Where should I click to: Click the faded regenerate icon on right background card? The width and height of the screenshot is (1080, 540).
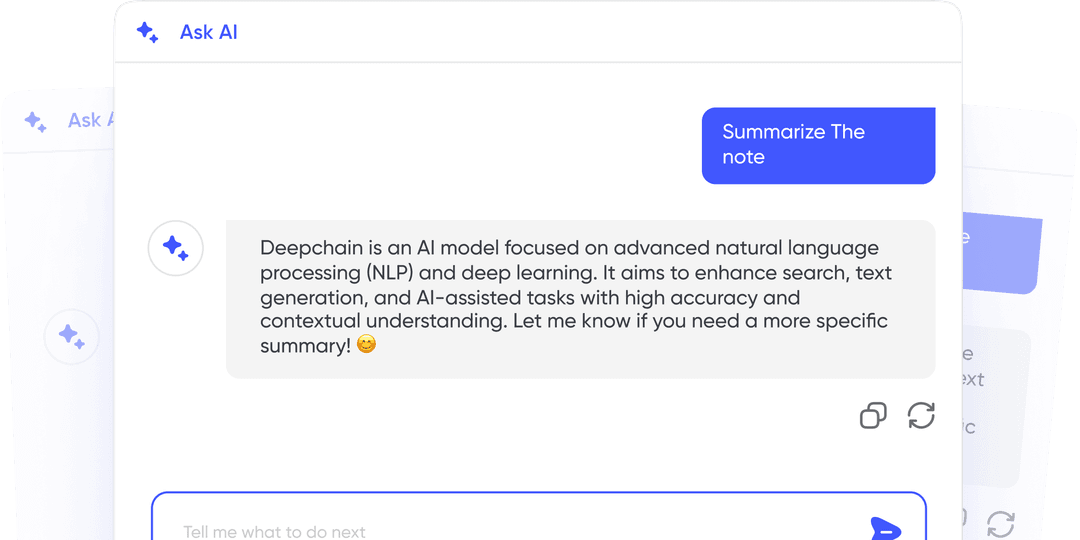tap(1000, 523)
